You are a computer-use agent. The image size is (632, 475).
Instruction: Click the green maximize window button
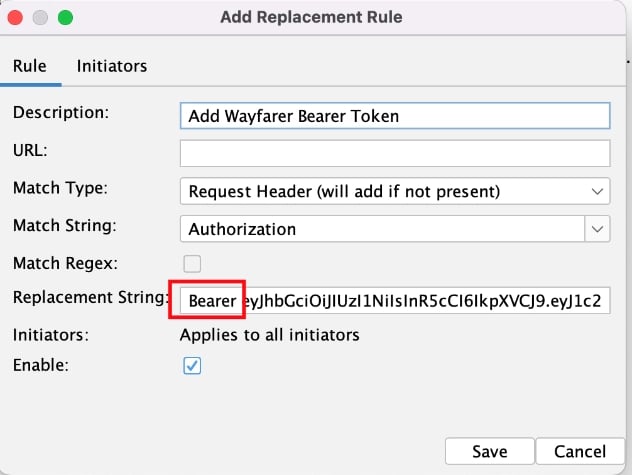(x=65, y=18)
